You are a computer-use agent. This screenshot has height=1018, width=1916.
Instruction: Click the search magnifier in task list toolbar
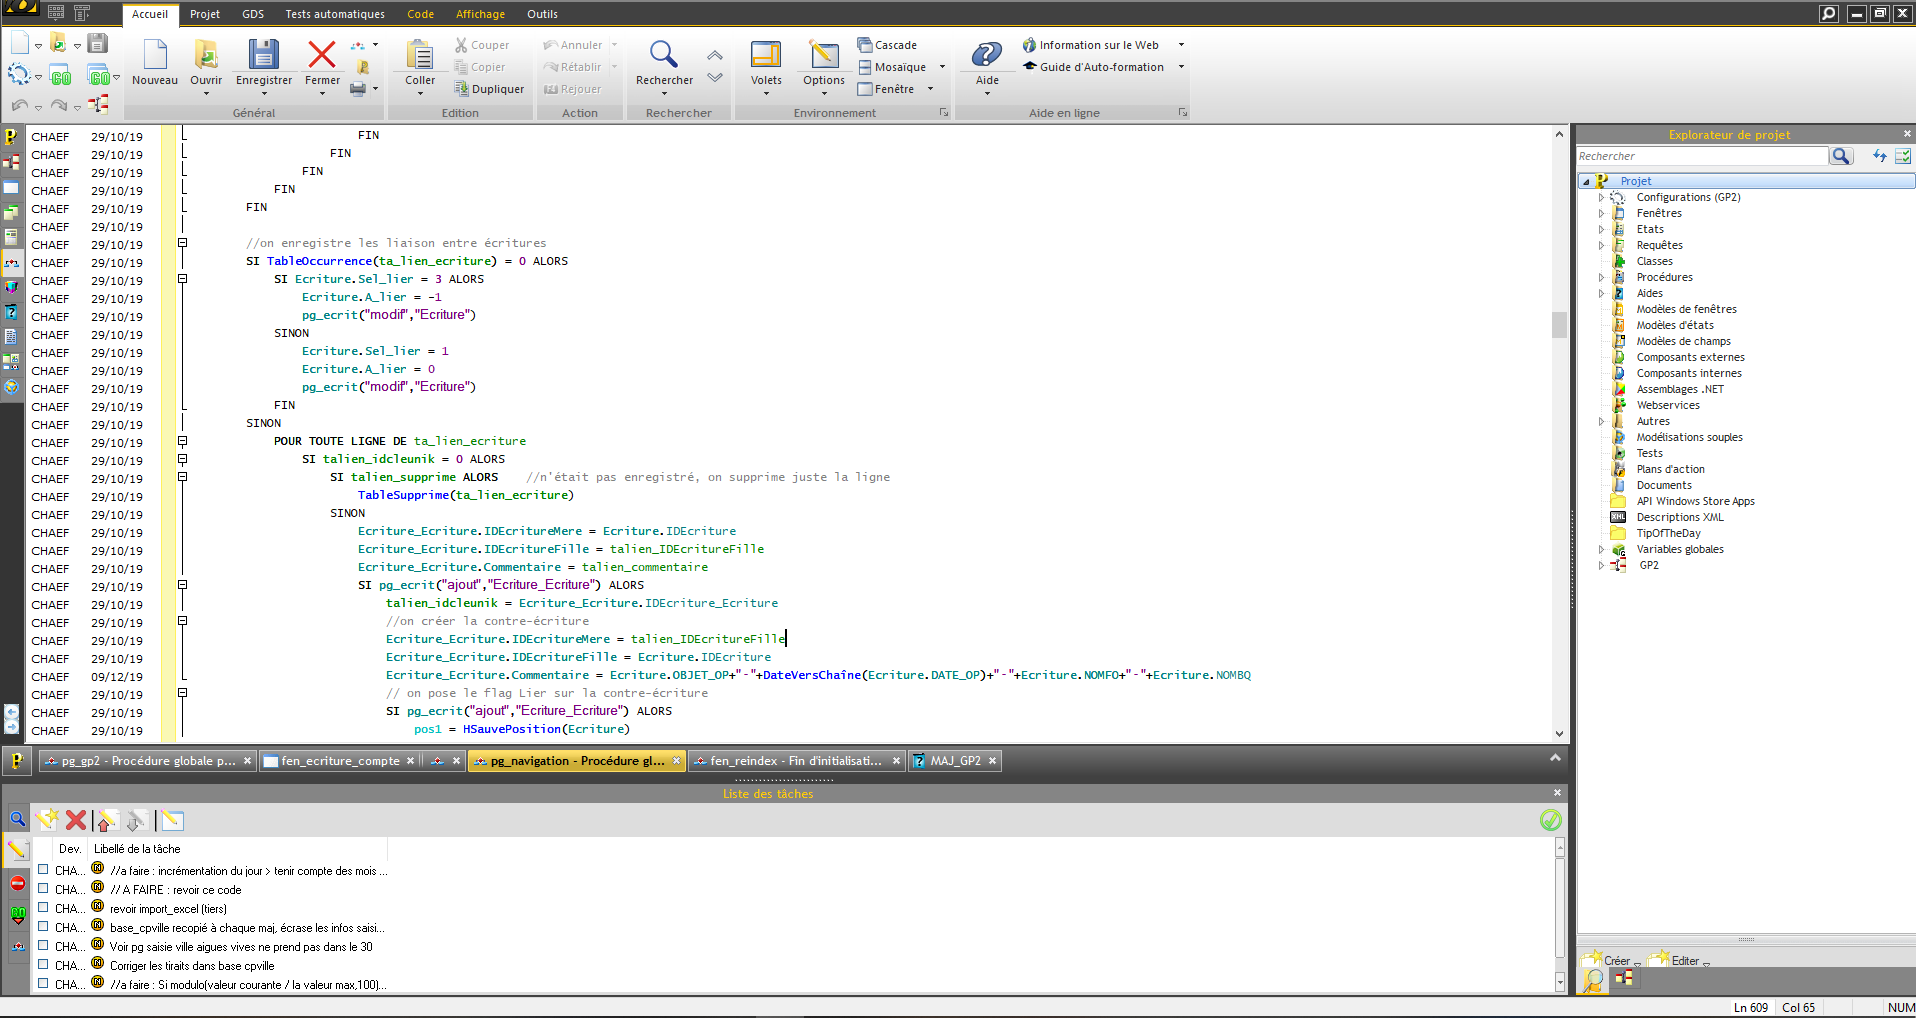point(17,819)
